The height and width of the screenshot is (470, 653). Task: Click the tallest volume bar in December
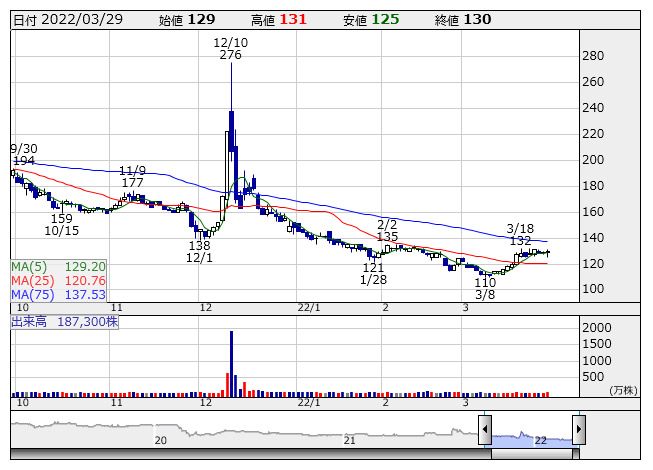[x=232, y=364]
